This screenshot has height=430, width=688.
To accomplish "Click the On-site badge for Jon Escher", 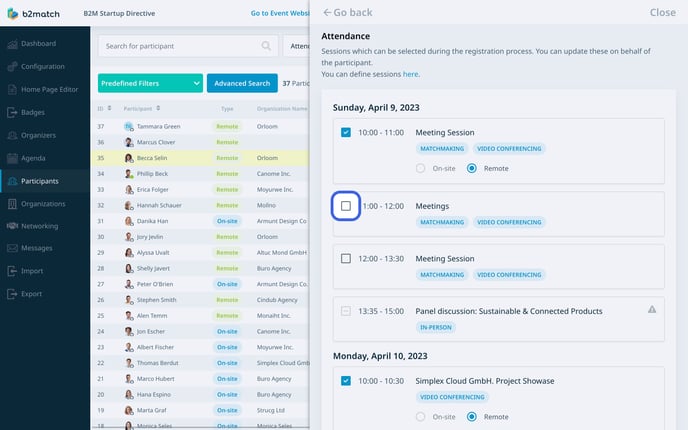I will click(227, 331).
